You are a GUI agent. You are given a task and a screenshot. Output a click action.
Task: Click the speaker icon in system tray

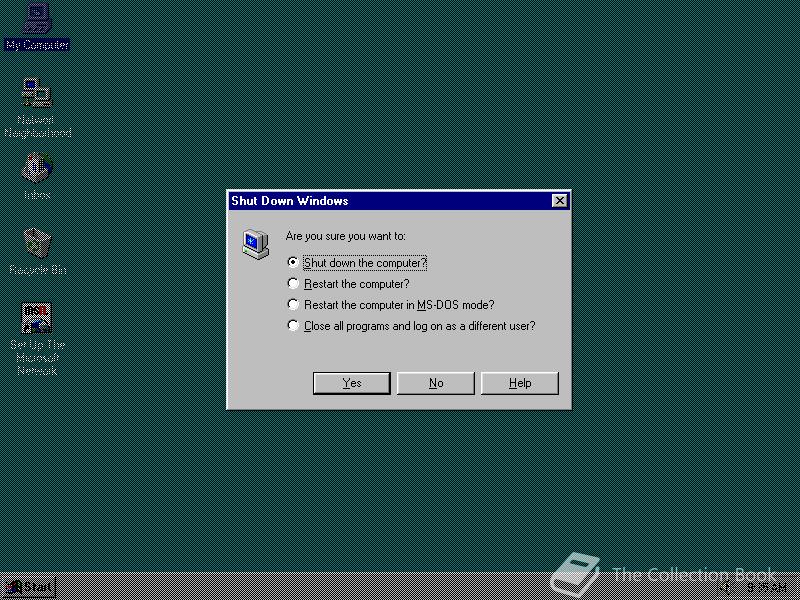click(x=726, y=587)
